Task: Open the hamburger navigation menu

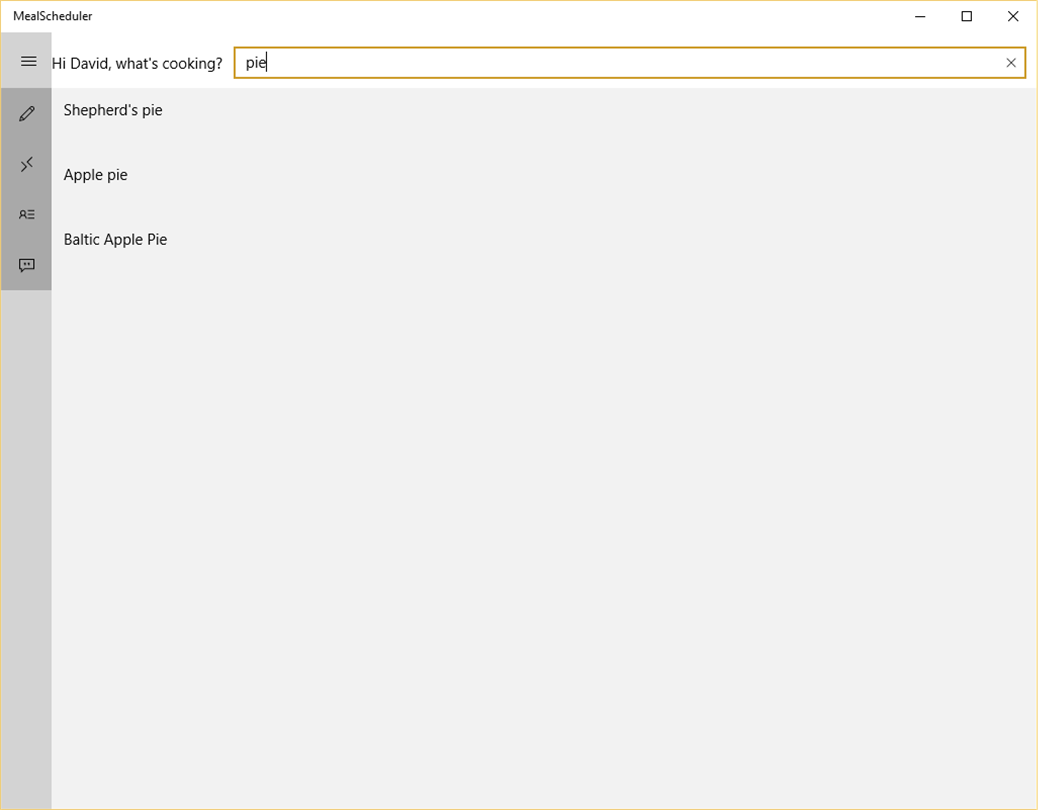Action: click(x=28, y=62)
